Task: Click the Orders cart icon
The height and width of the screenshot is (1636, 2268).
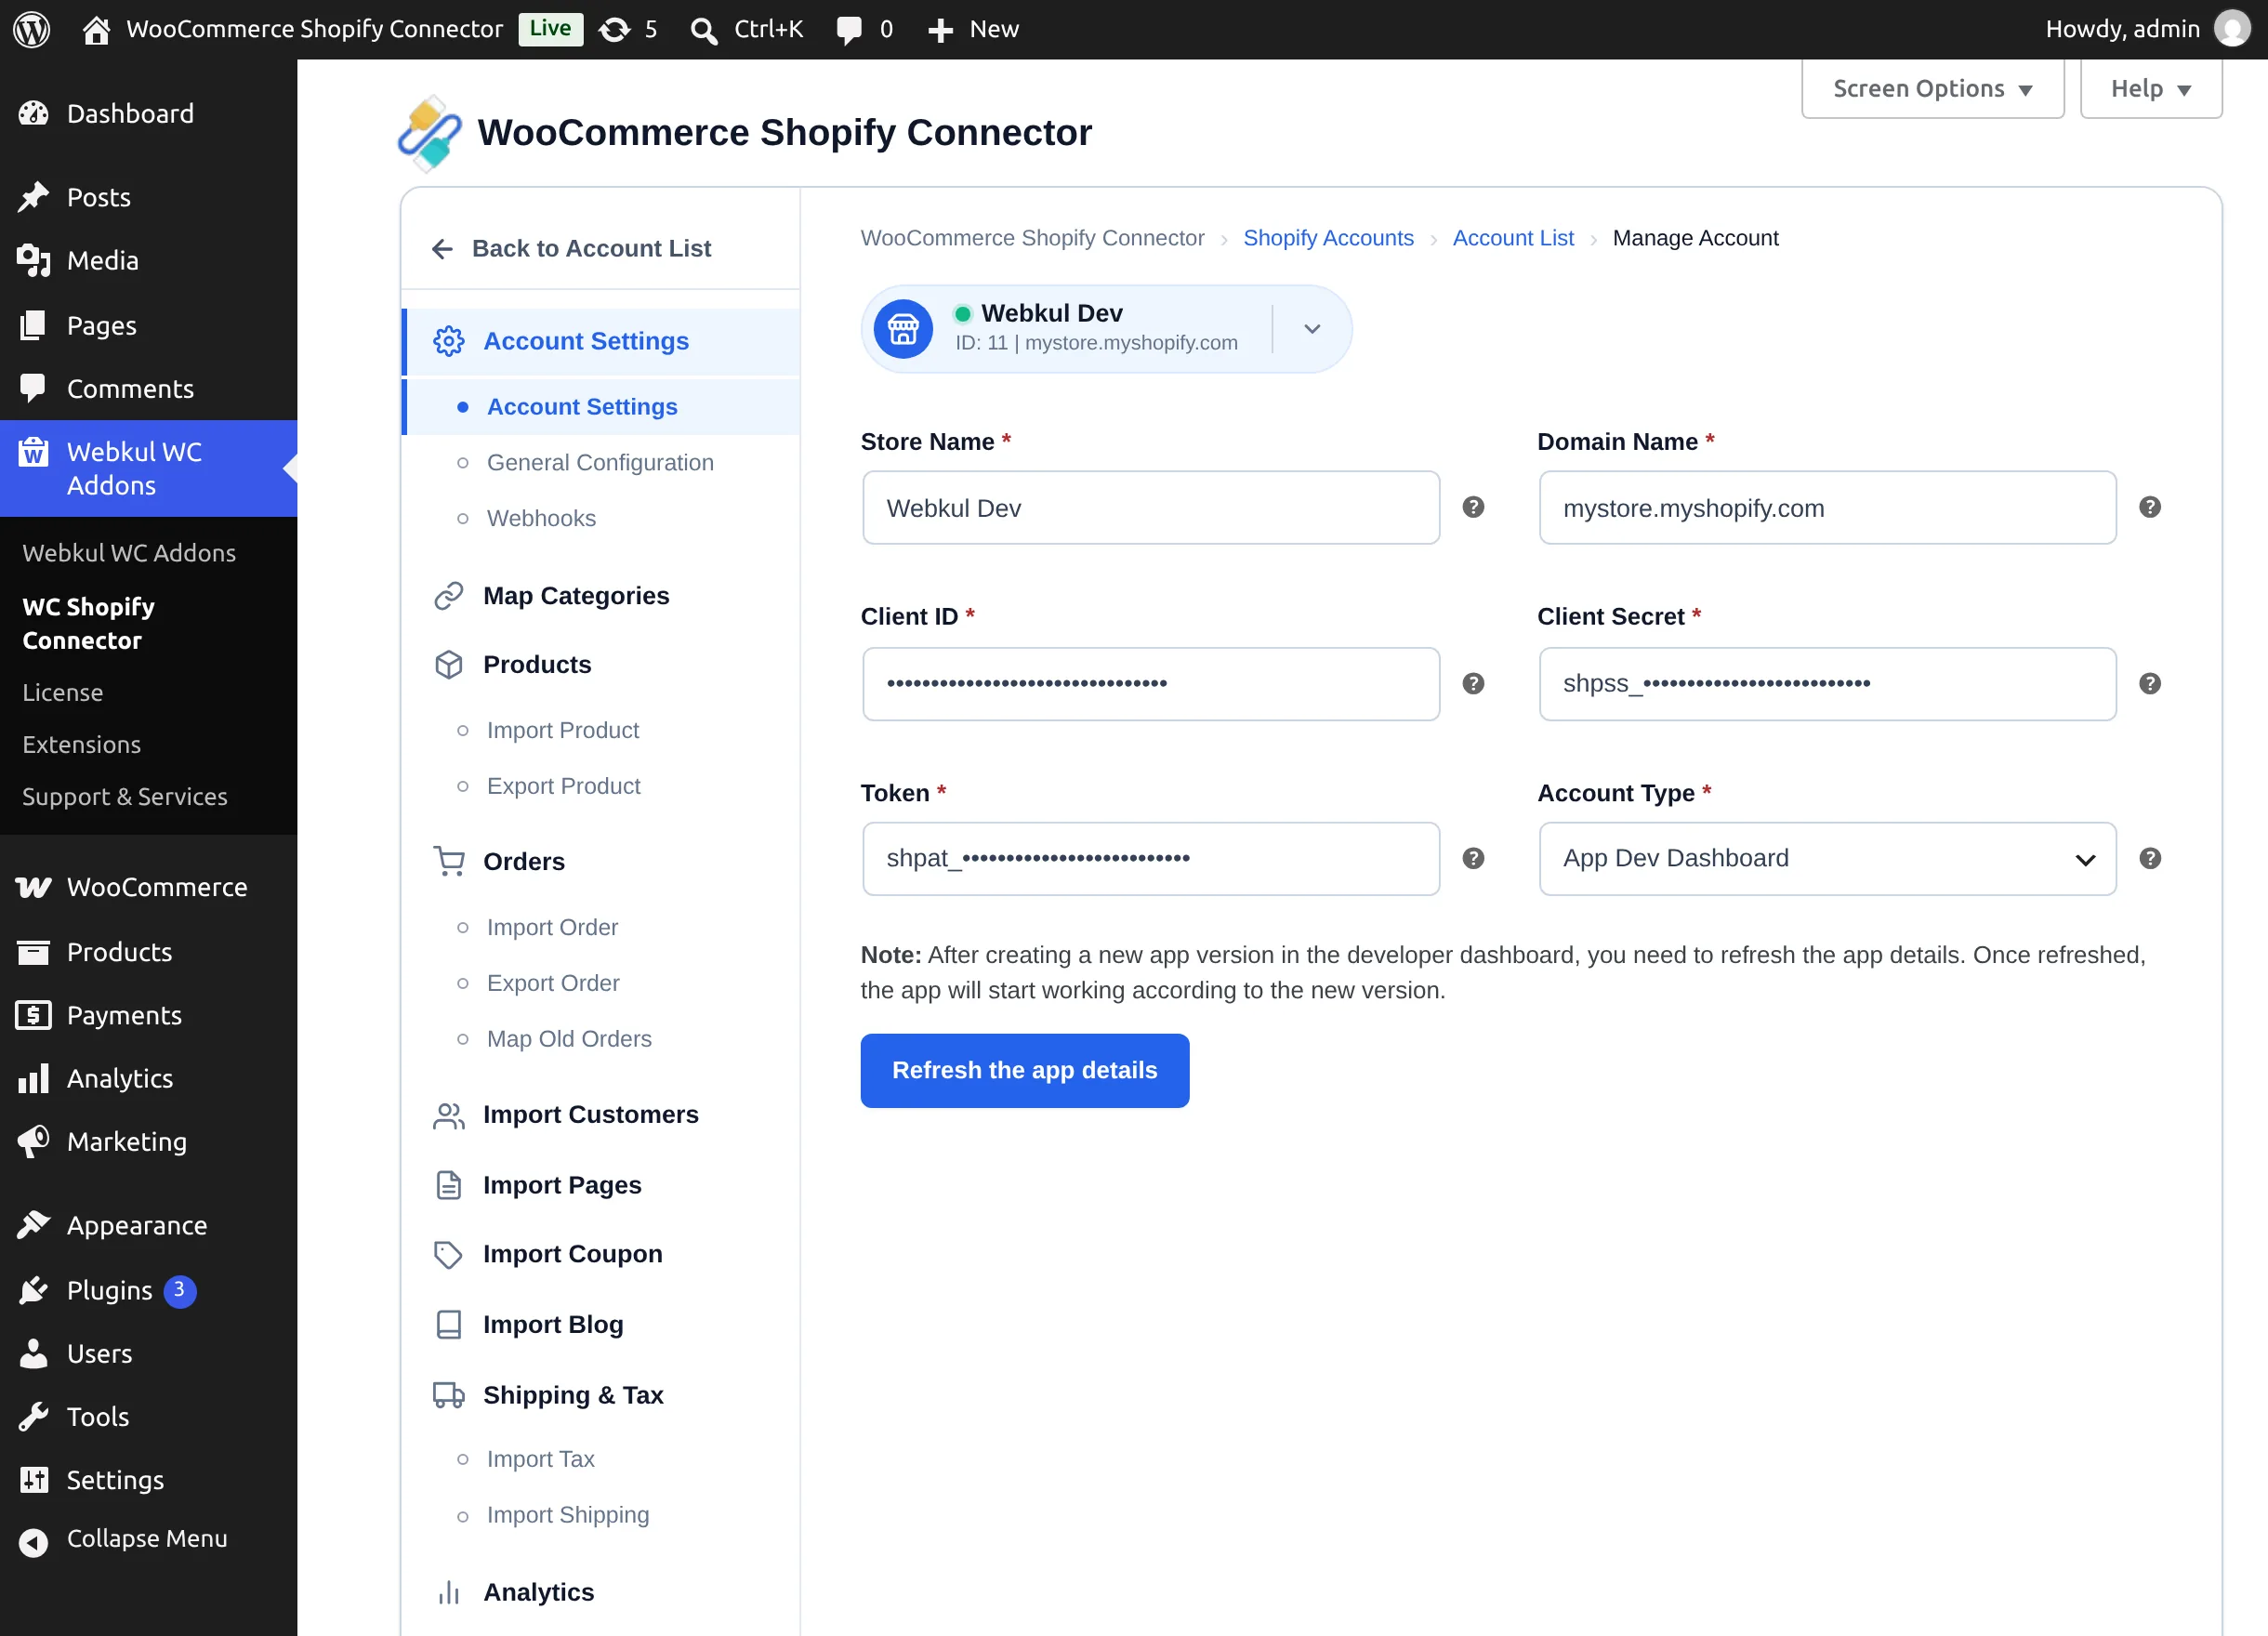Action: coord(449,861)
